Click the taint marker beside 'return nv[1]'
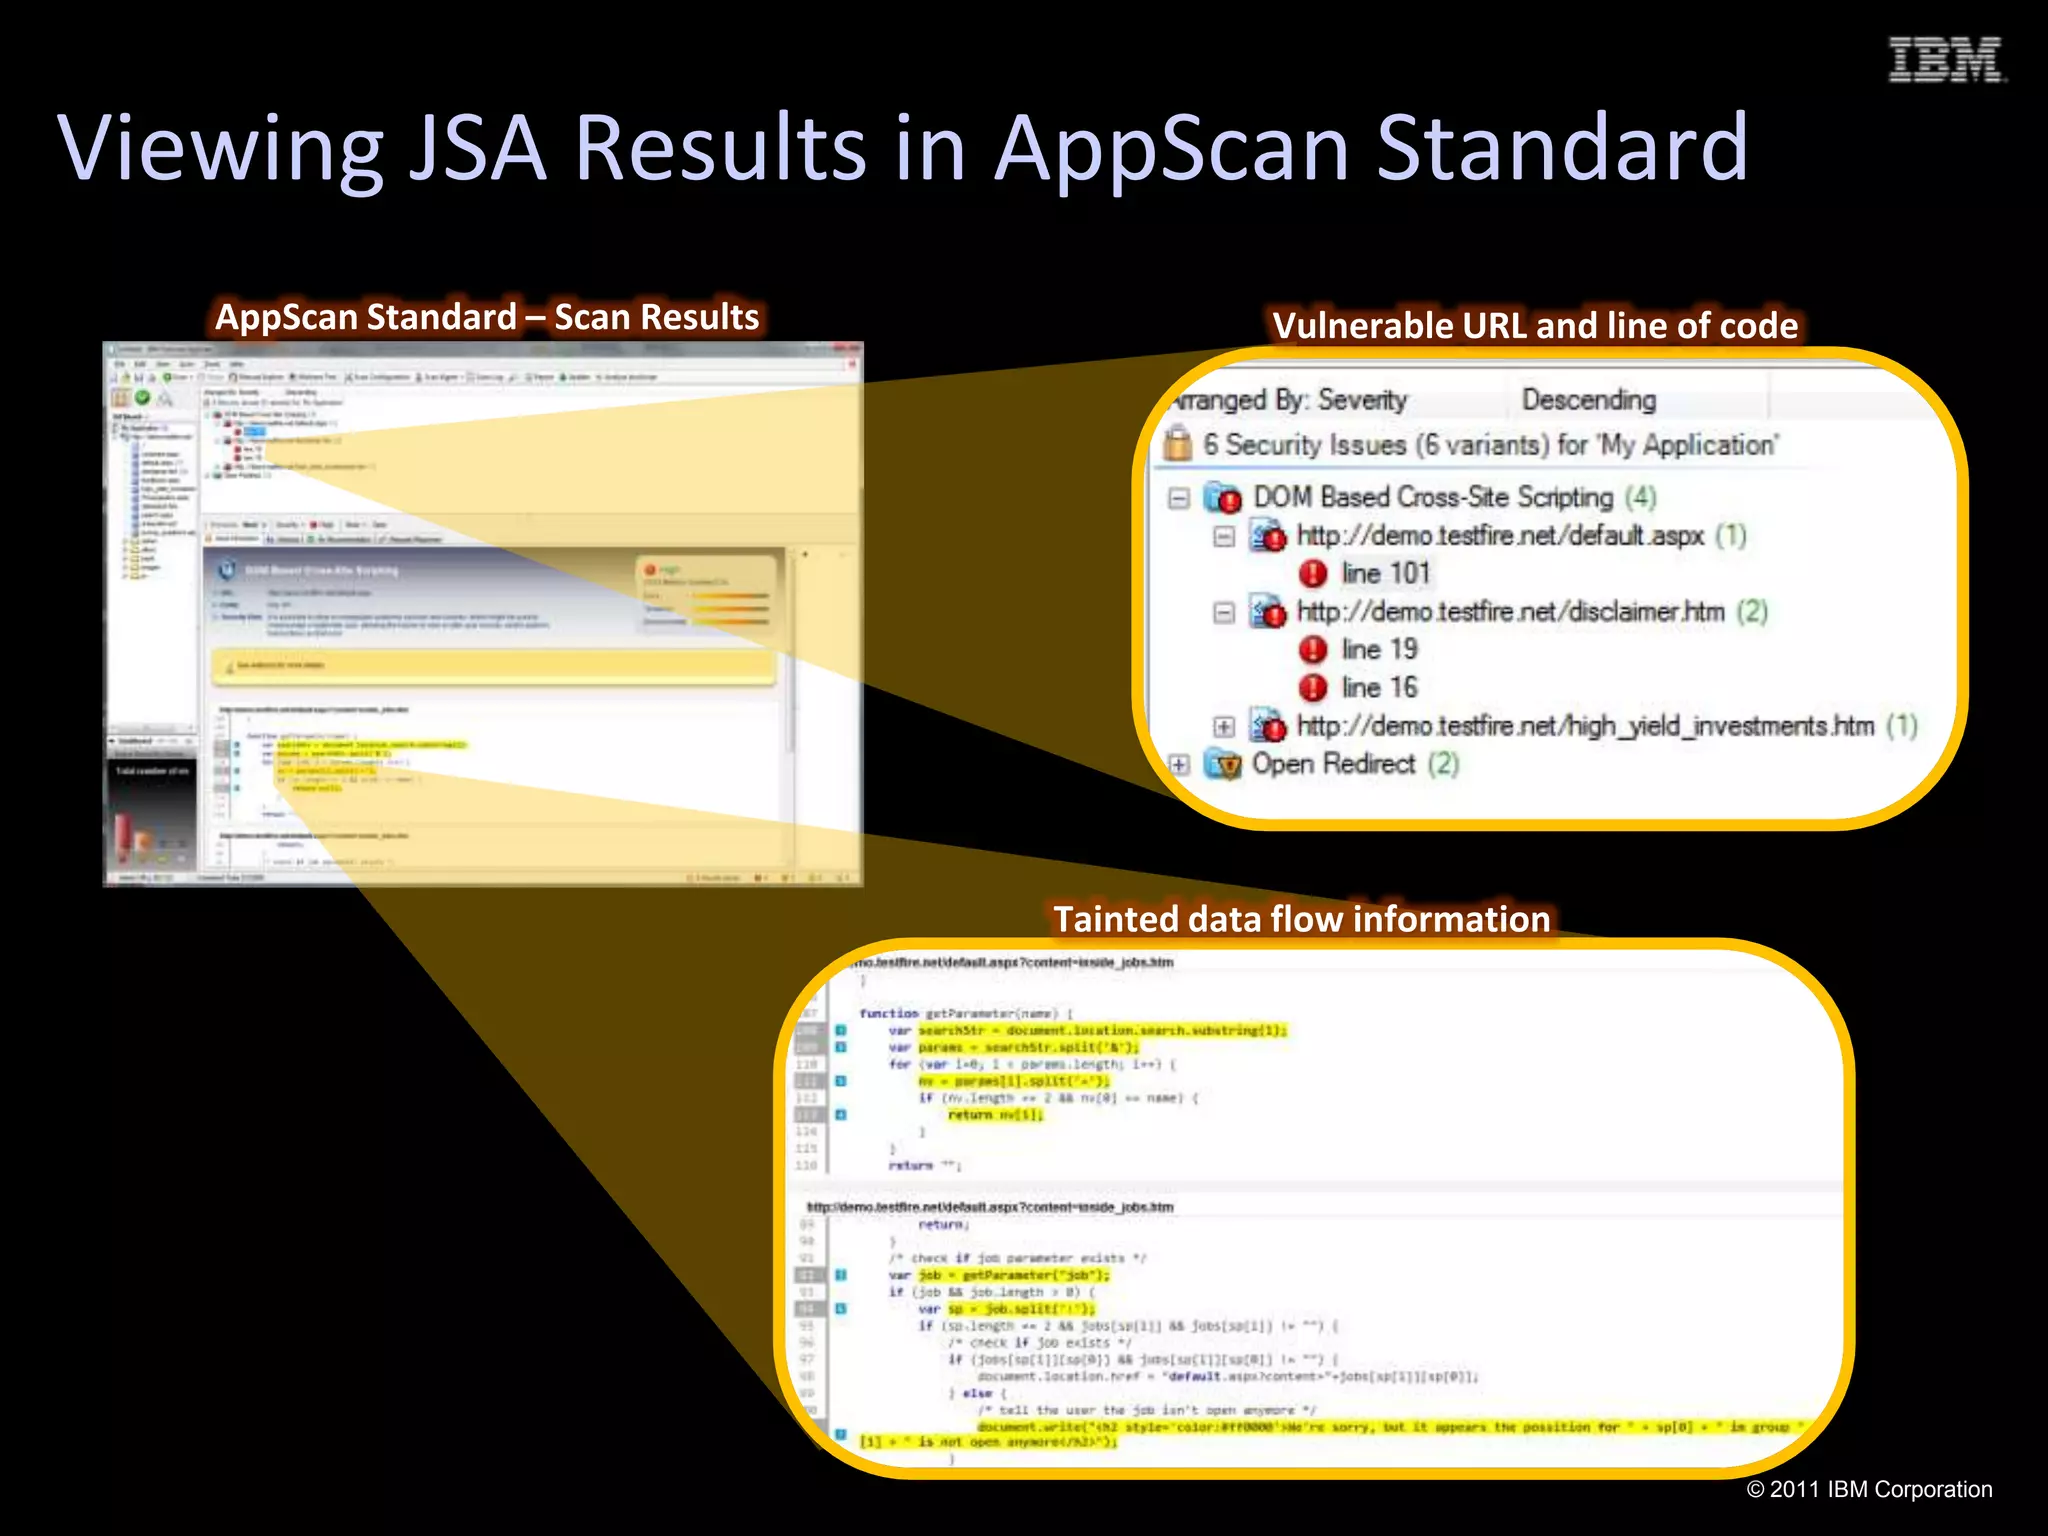 pos(841,1115)
